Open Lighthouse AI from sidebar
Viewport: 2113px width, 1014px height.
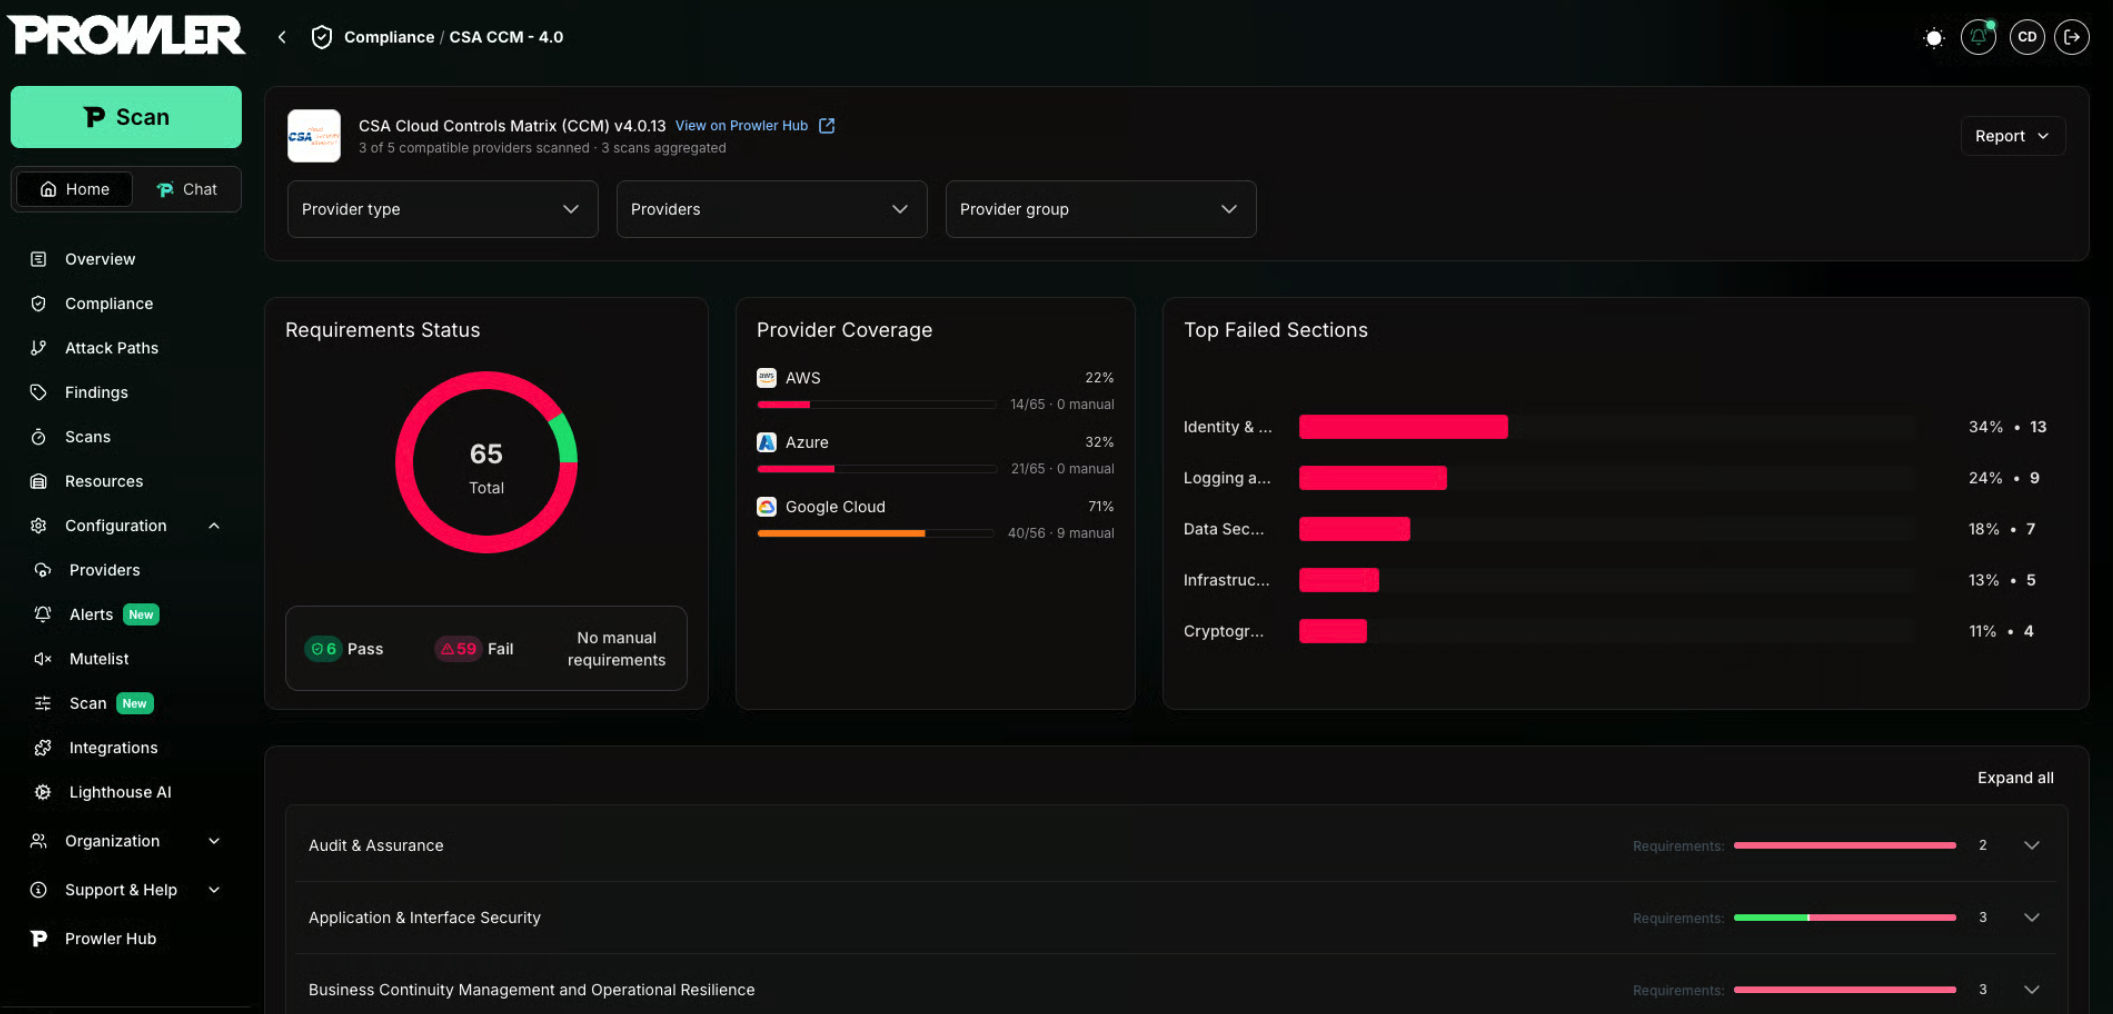click(120, 792)
